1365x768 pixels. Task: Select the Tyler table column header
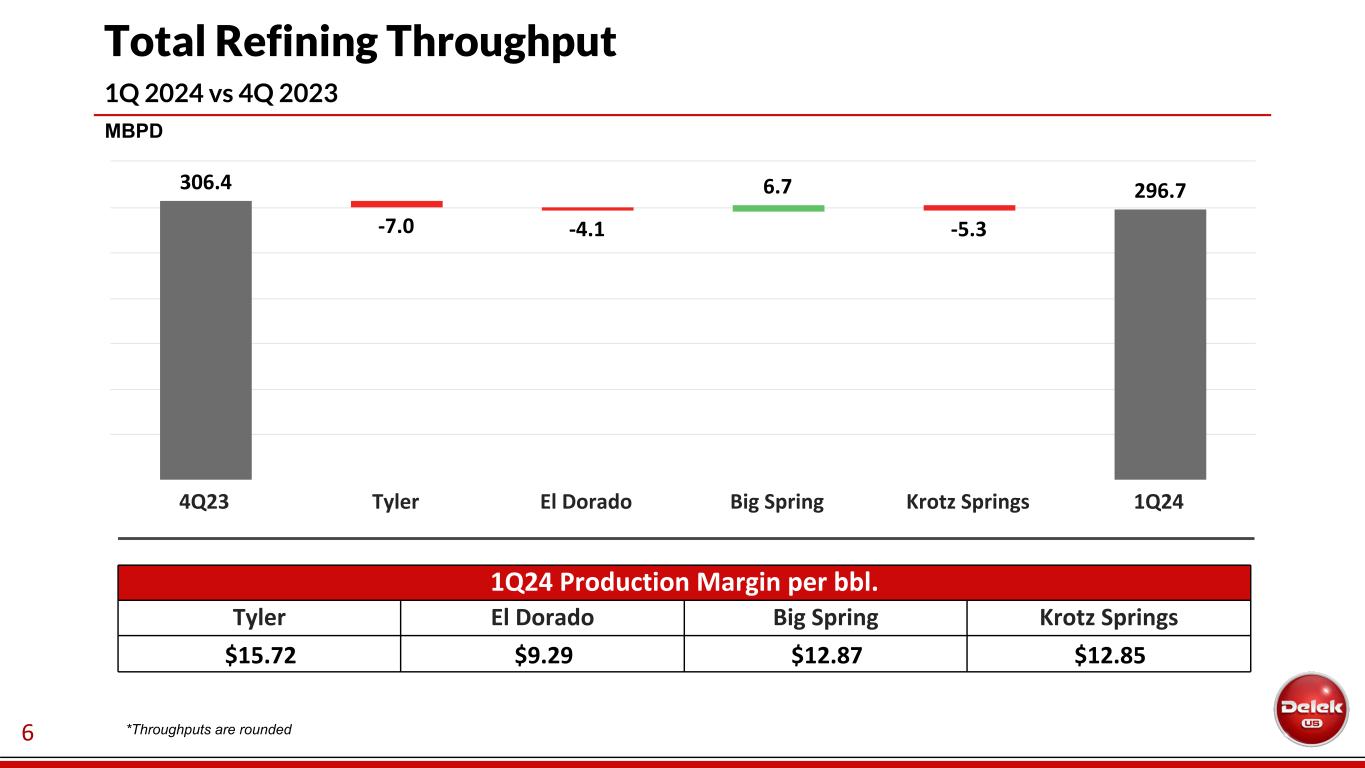pos(259,618)
